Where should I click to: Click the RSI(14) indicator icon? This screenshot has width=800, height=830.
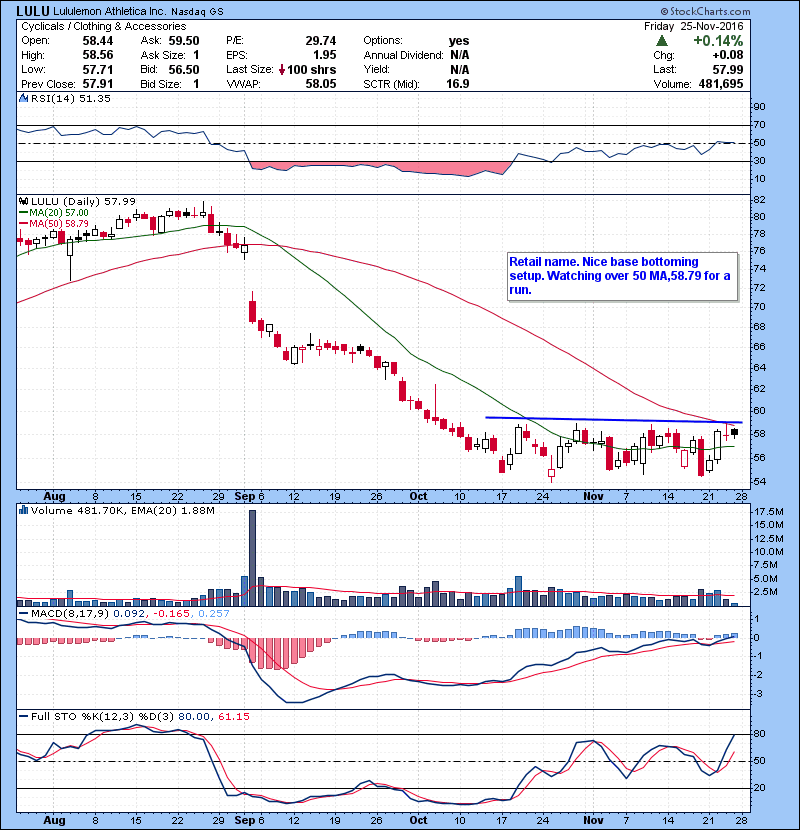click(23, 98)
